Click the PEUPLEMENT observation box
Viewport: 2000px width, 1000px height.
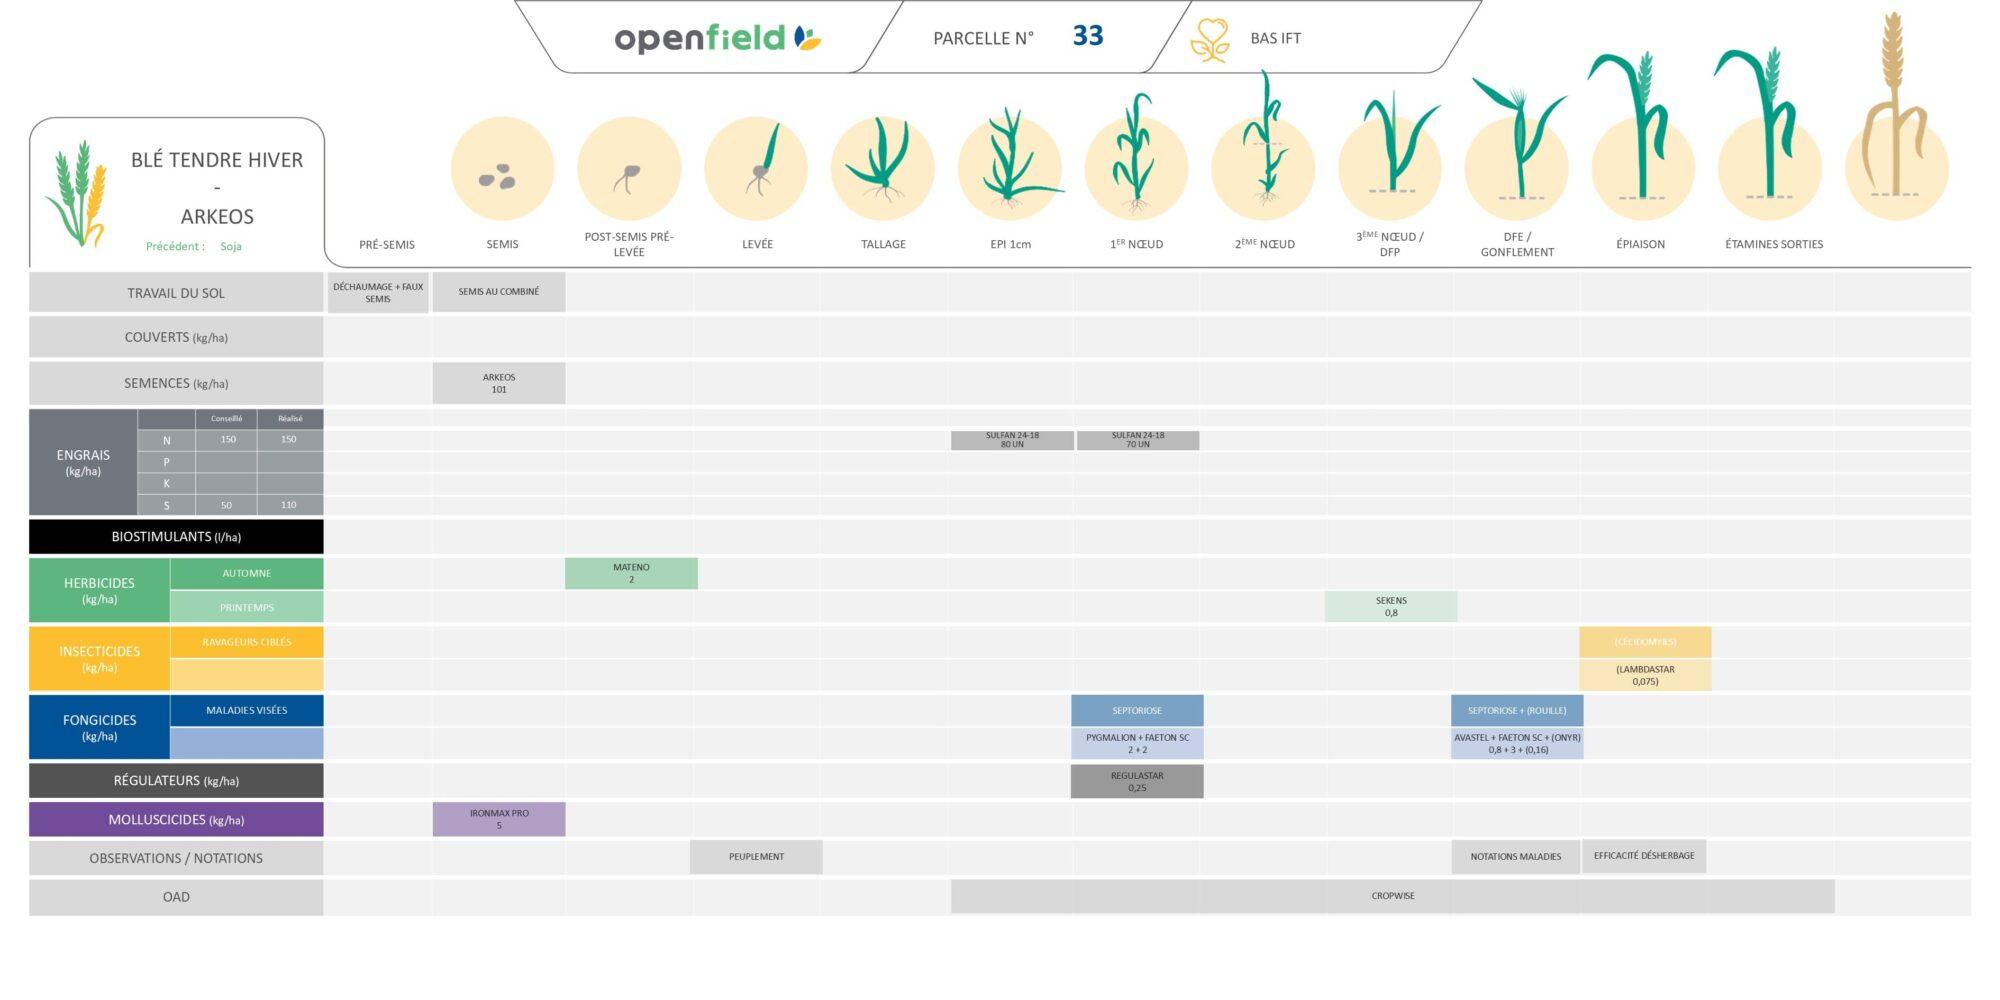point(756,857)
